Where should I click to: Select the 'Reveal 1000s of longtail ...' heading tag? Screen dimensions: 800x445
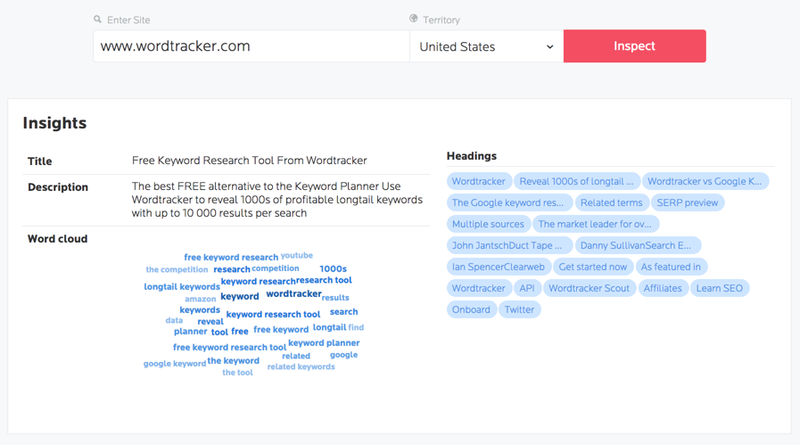[577, 181]
